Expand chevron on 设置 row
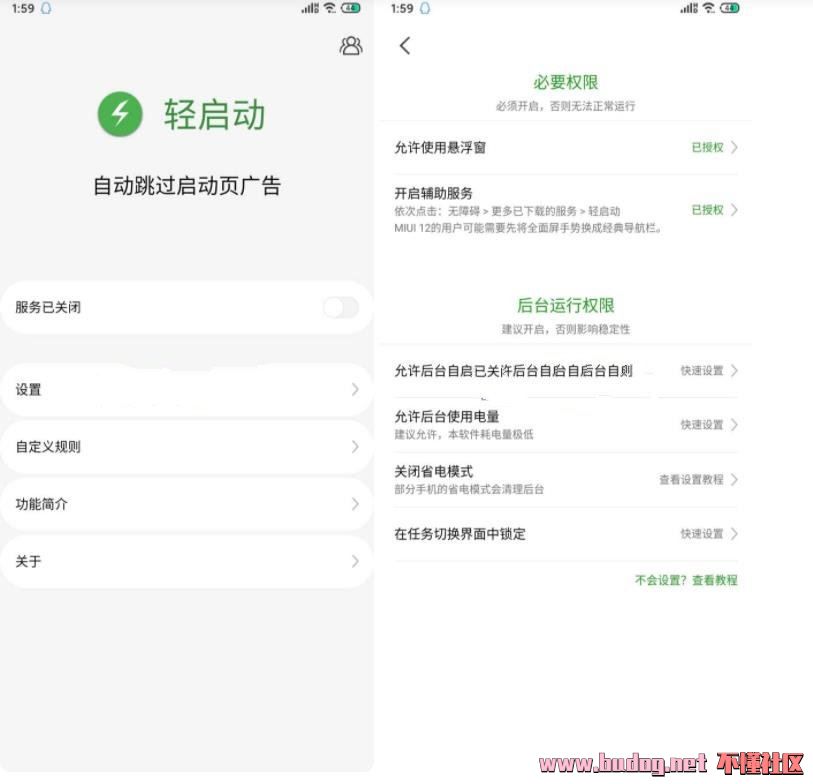 pos(355,389)
